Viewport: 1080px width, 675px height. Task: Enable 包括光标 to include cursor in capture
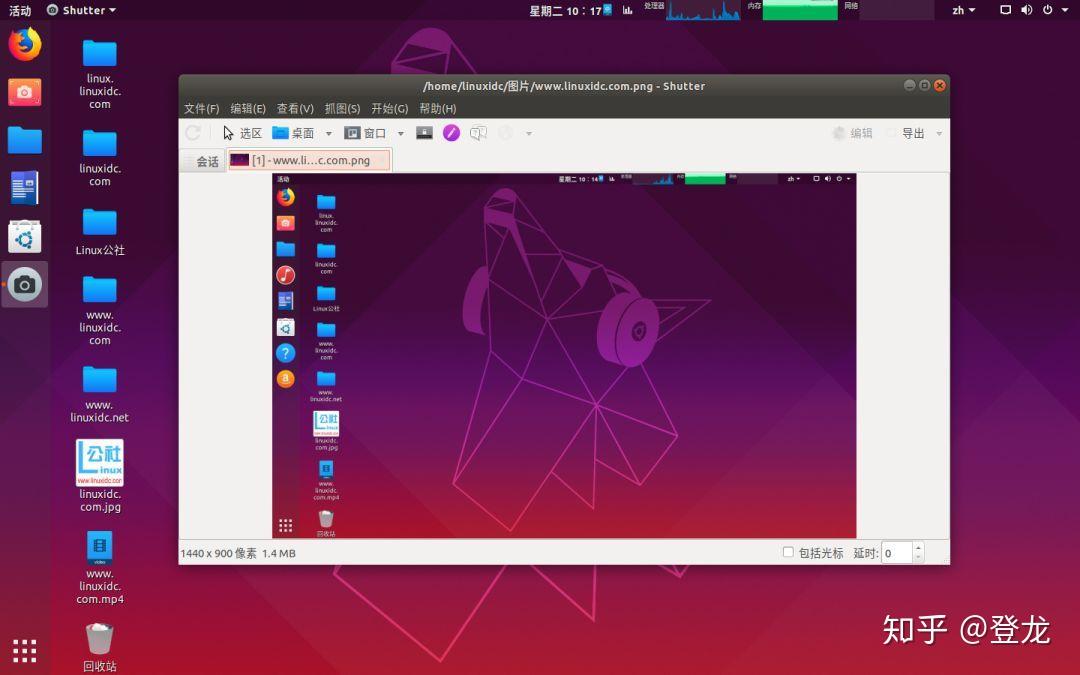pyautogui.click(x=788, y=552)
